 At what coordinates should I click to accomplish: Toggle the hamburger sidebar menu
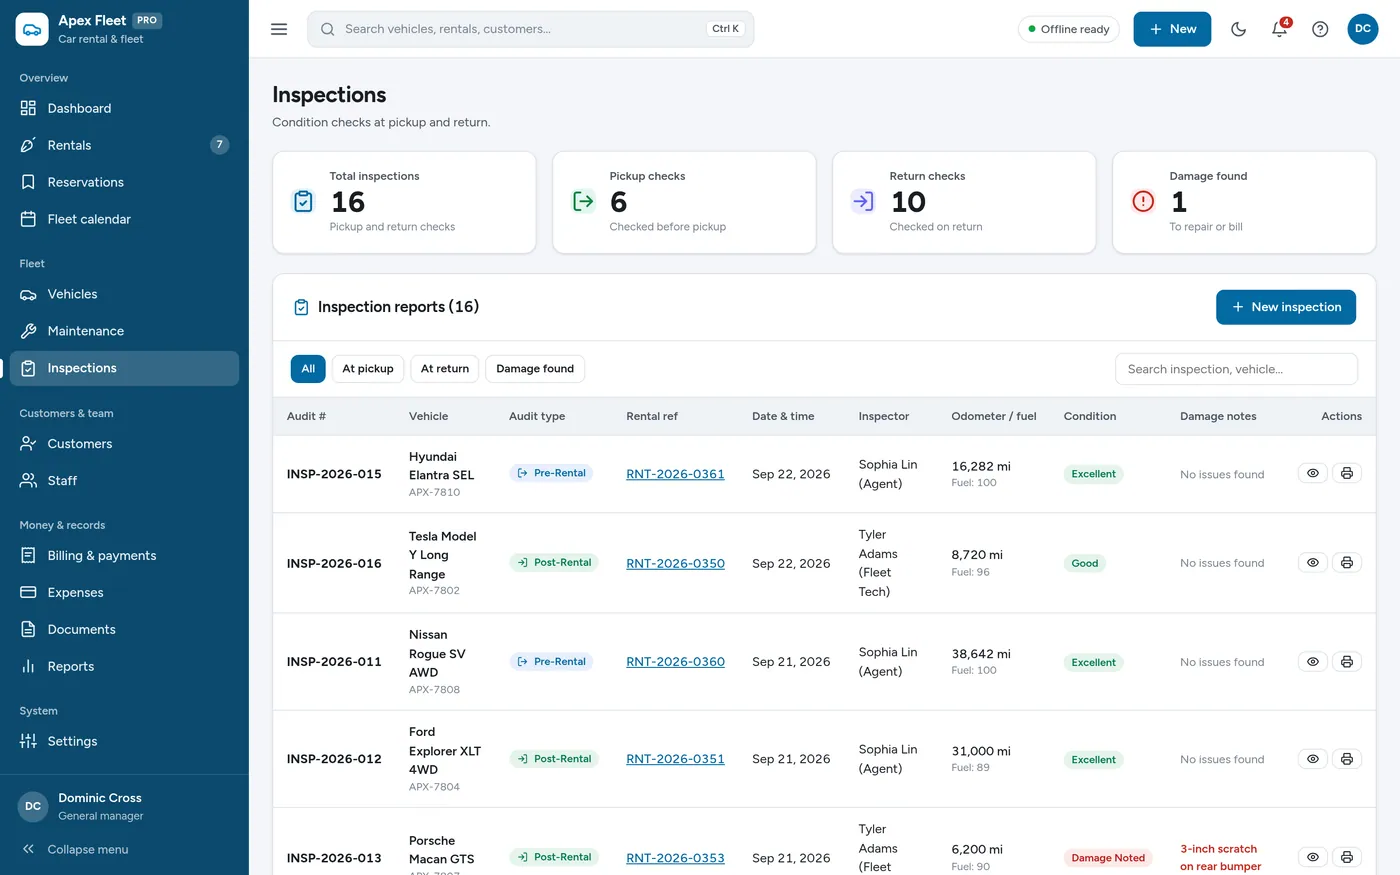pyautogui.click(x=279, y=29)
